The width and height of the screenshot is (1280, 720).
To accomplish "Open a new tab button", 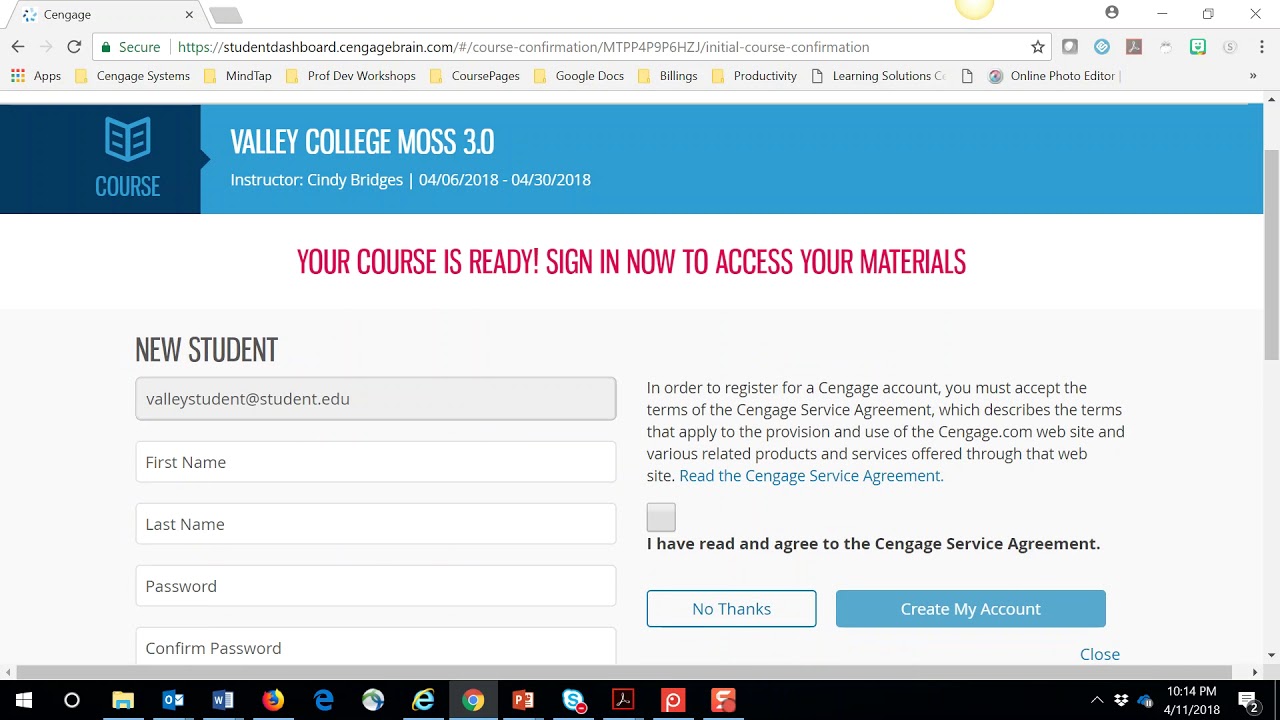I will (x=226, y=15).
